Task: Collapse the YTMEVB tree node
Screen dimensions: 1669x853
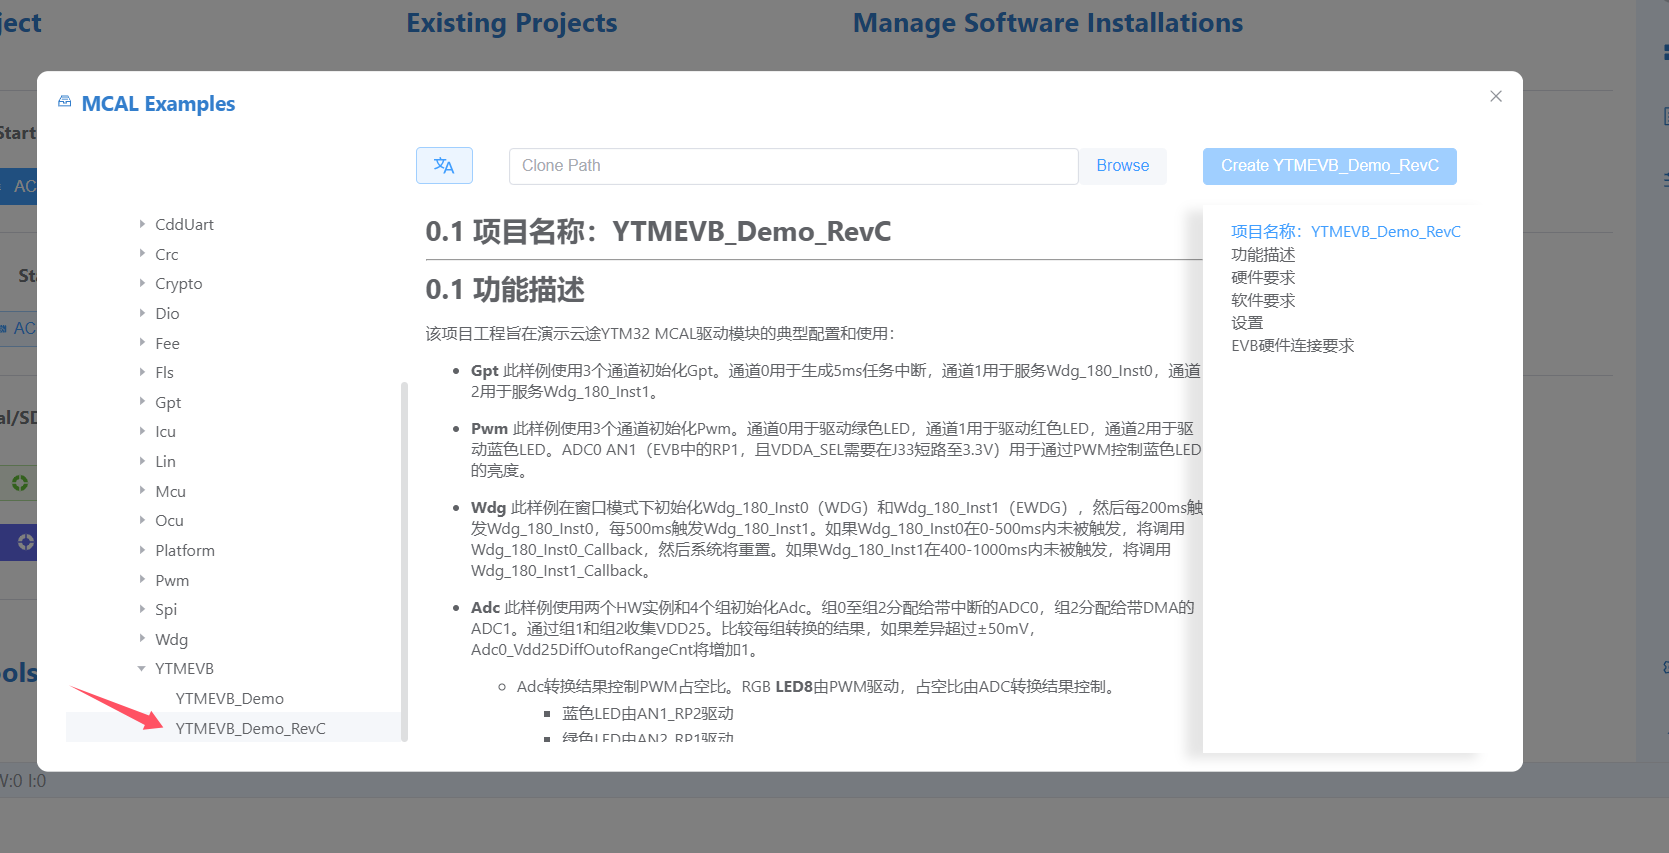Action: click(x=142, y=668)
